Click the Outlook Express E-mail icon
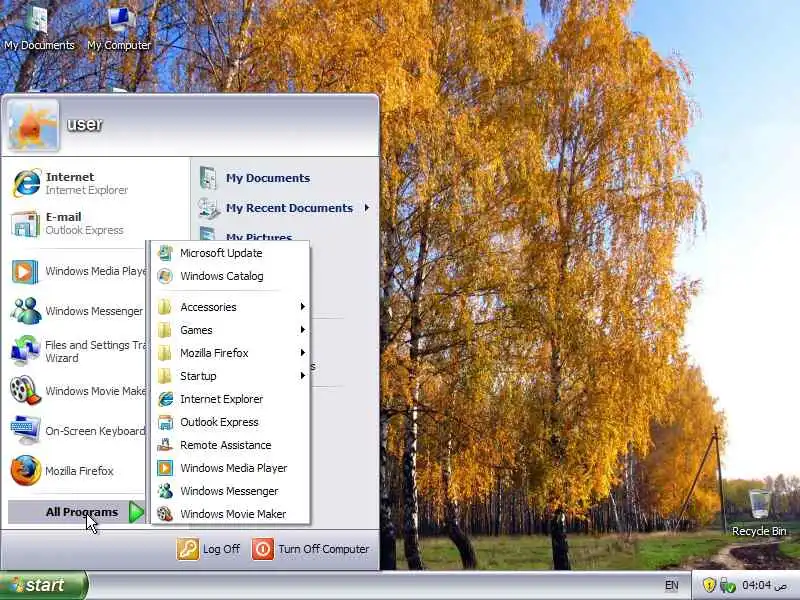 pos(25,223)
